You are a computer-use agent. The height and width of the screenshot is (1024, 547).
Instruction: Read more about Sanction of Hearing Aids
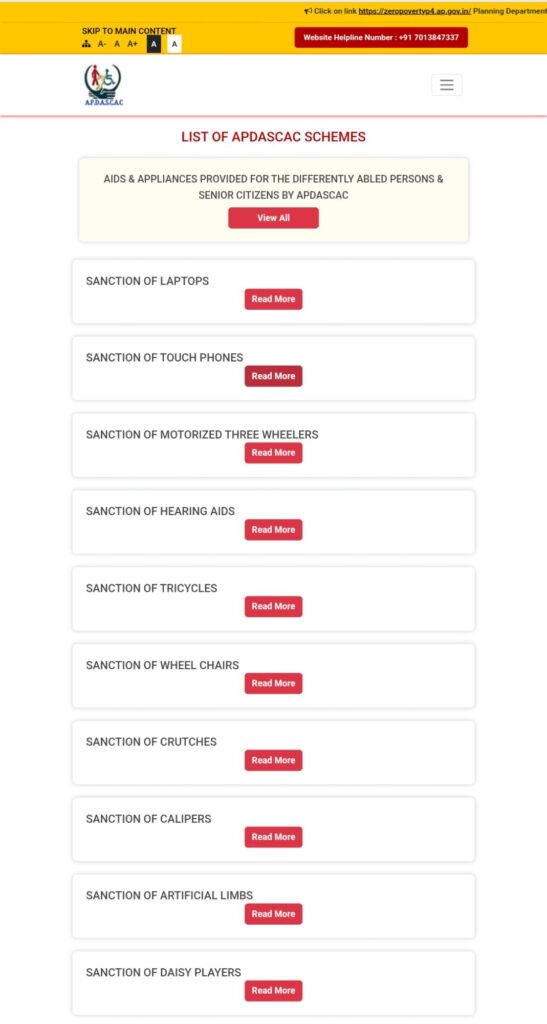tap(274, 530)
